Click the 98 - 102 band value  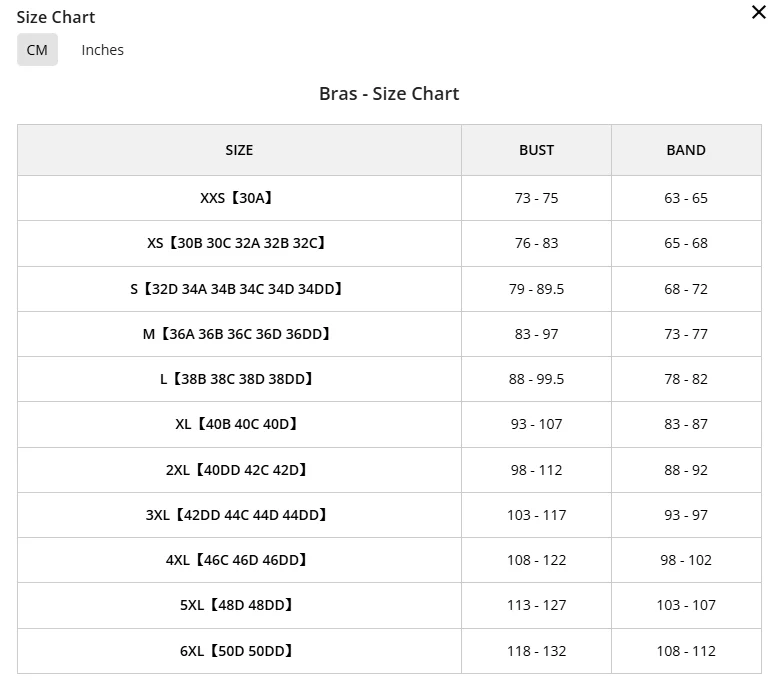coord(686,560)
